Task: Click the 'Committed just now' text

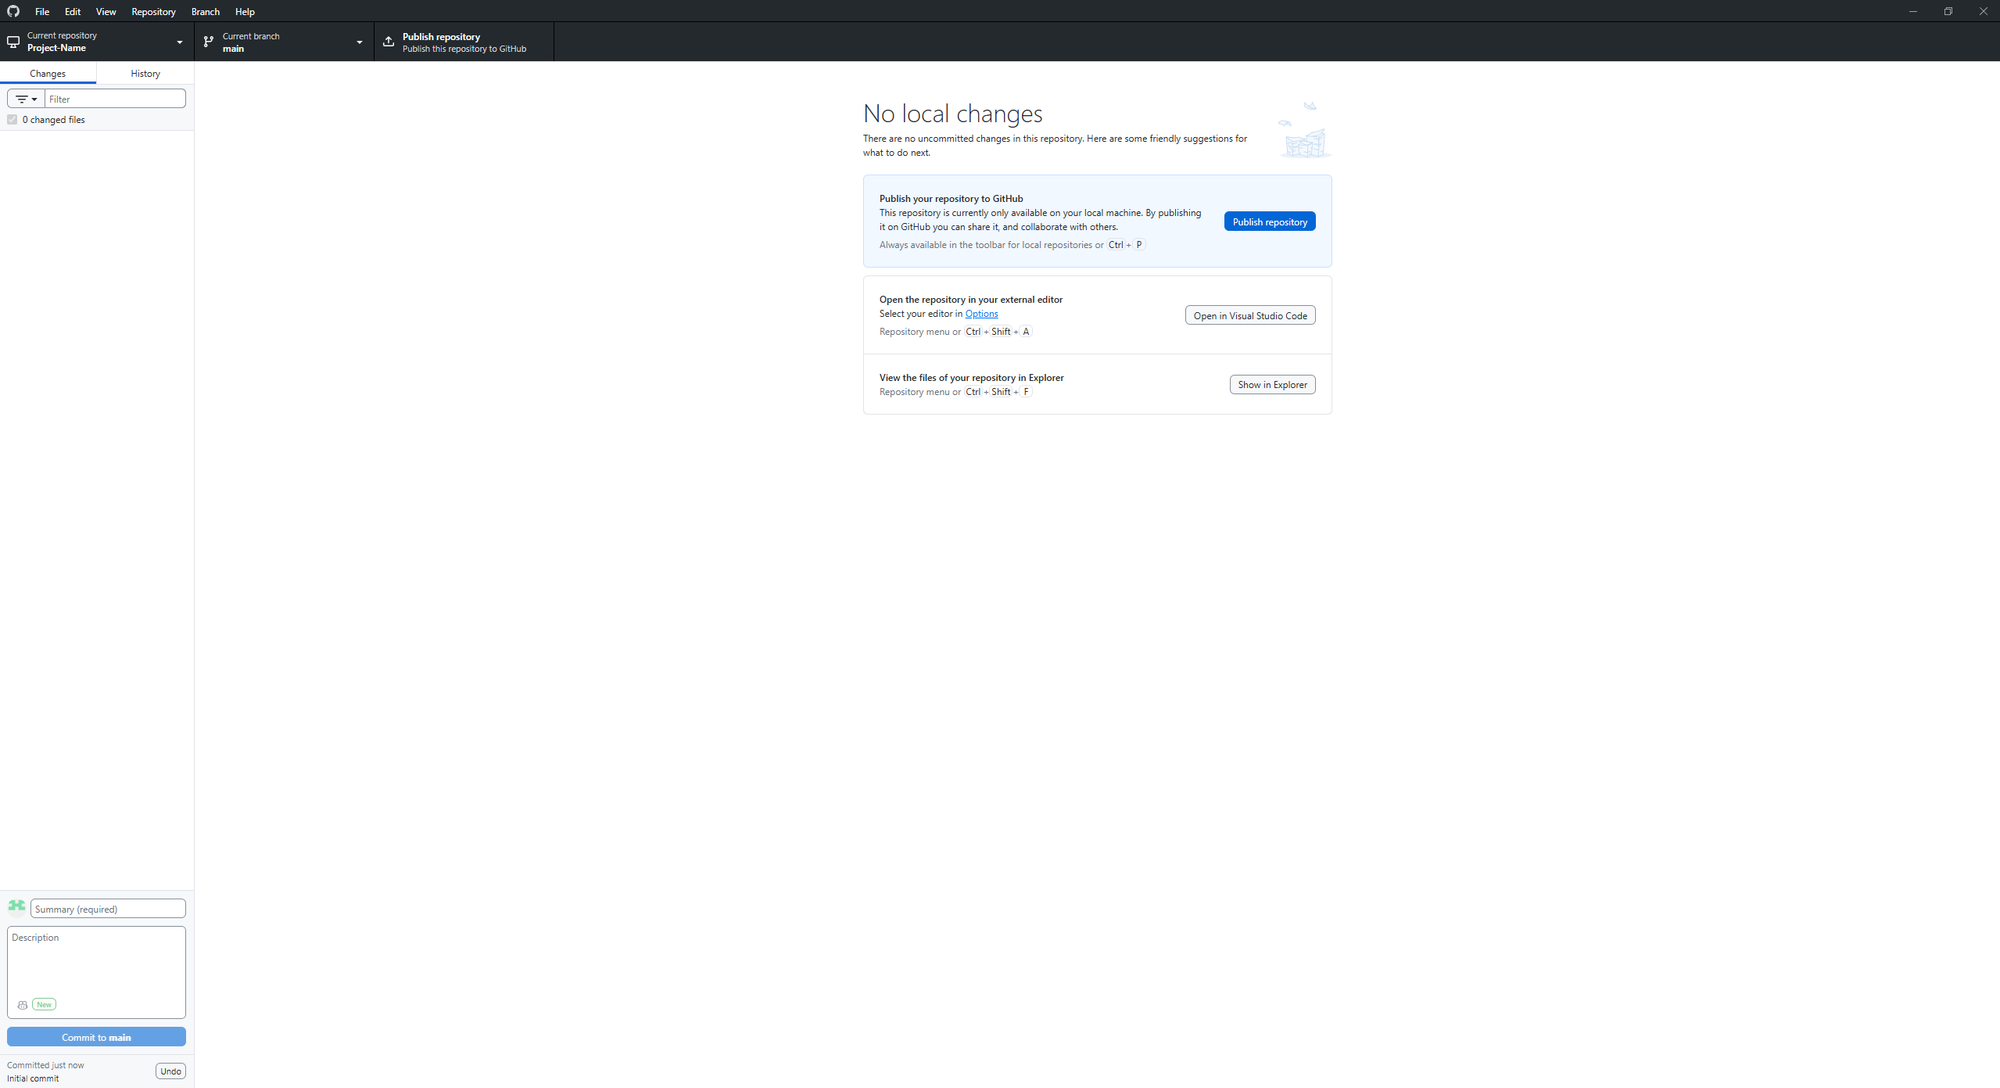Action: 46,1065
